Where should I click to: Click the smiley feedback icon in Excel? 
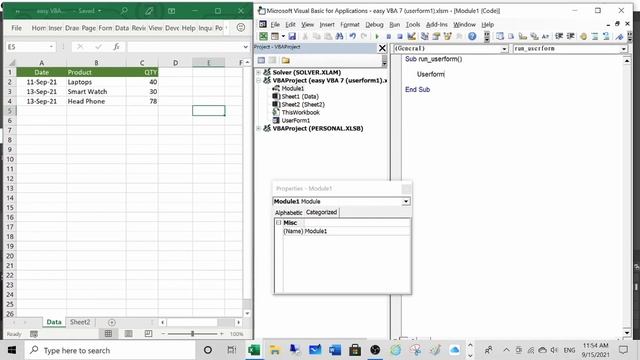click(241, 27)
